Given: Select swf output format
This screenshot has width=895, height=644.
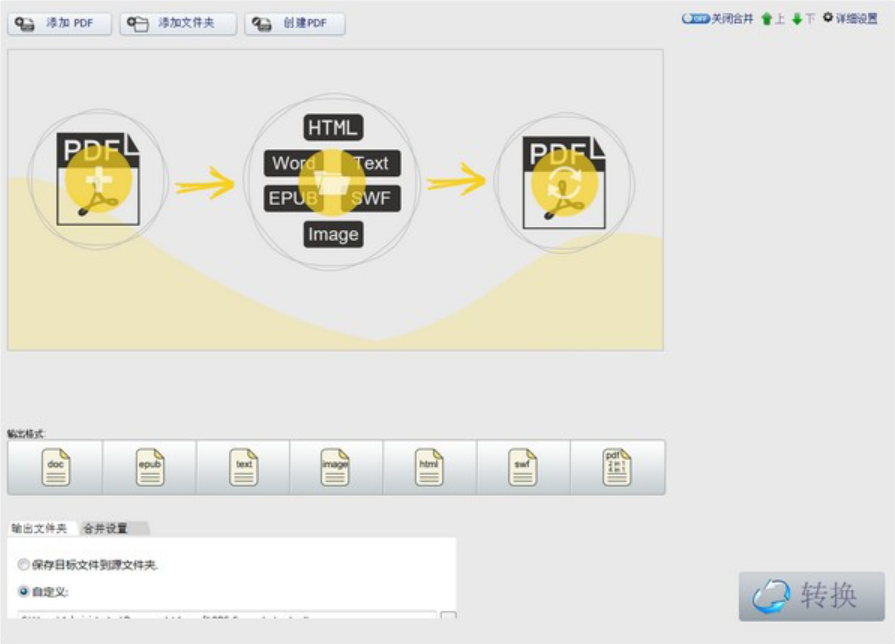Looking at the screenshot, I should (523, 467).
